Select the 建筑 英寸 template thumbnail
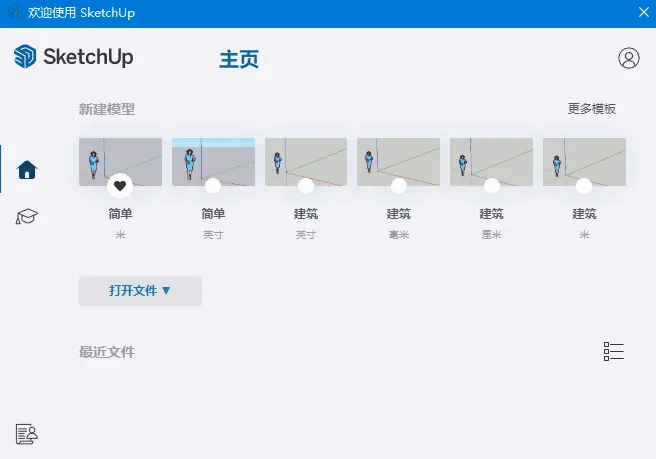This screenshot has width=656, height=459. click(306, 162)
